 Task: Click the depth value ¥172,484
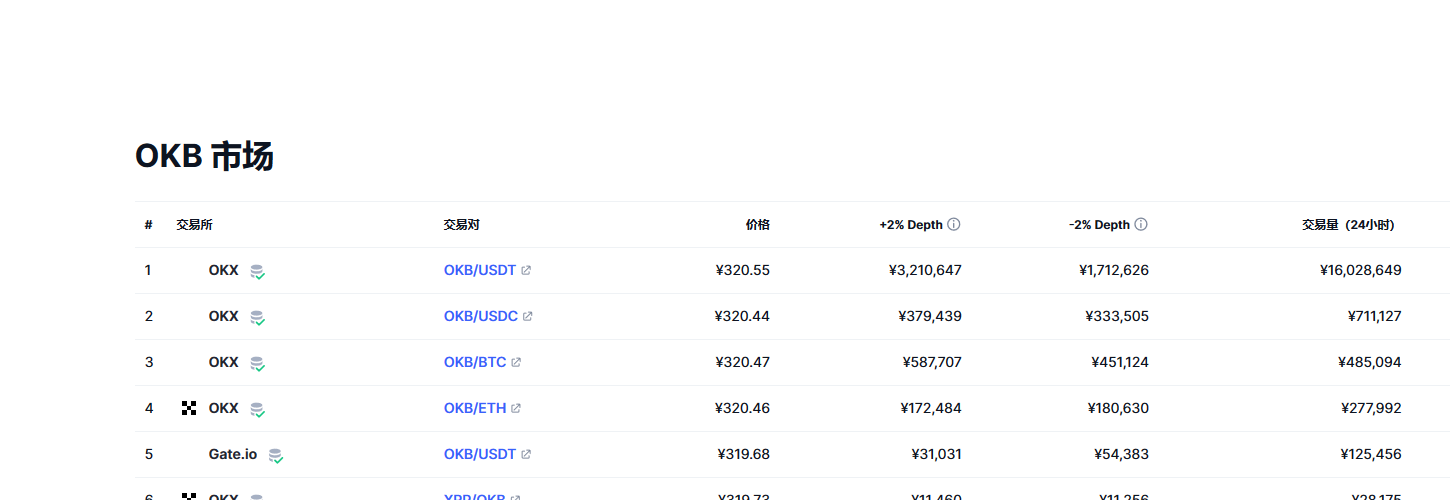tap(931, 408)
